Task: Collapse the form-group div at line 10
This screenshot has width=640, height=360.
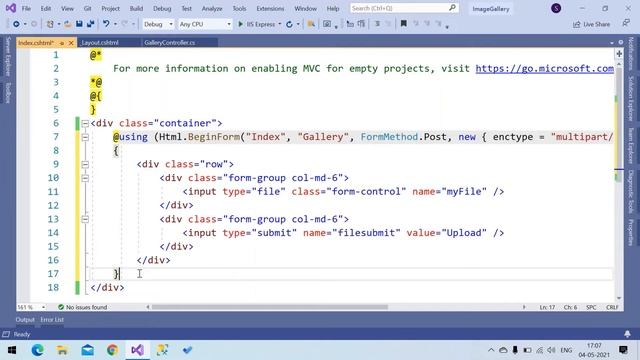Action: point(85,178)
